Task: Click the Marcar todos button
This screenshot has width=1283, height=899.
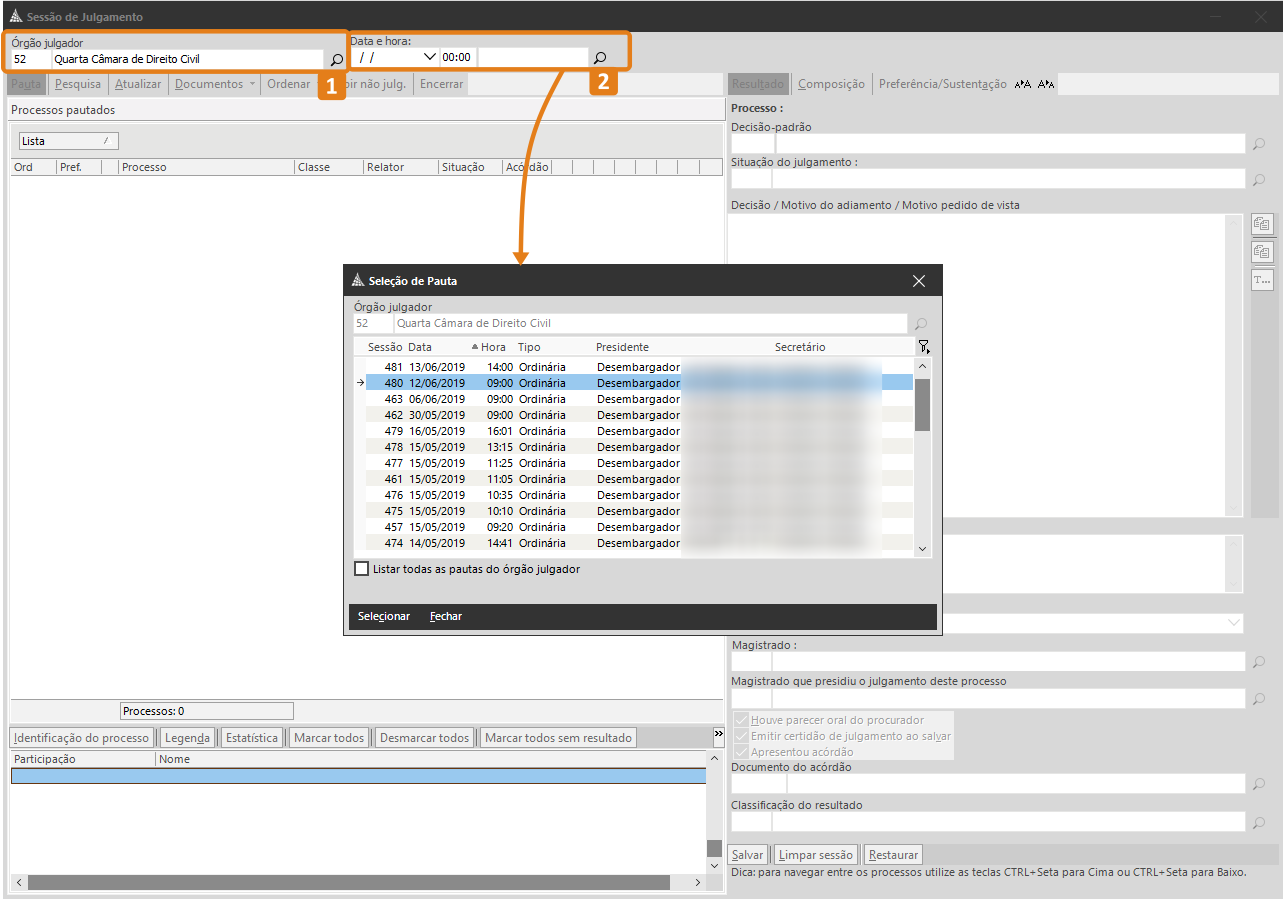Action: coord(328,738)
